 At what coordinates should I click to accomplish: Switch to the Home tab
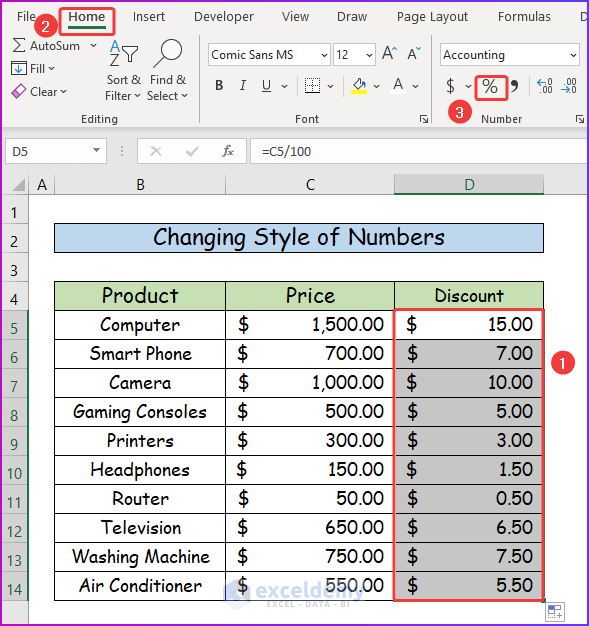click(87, 17)
